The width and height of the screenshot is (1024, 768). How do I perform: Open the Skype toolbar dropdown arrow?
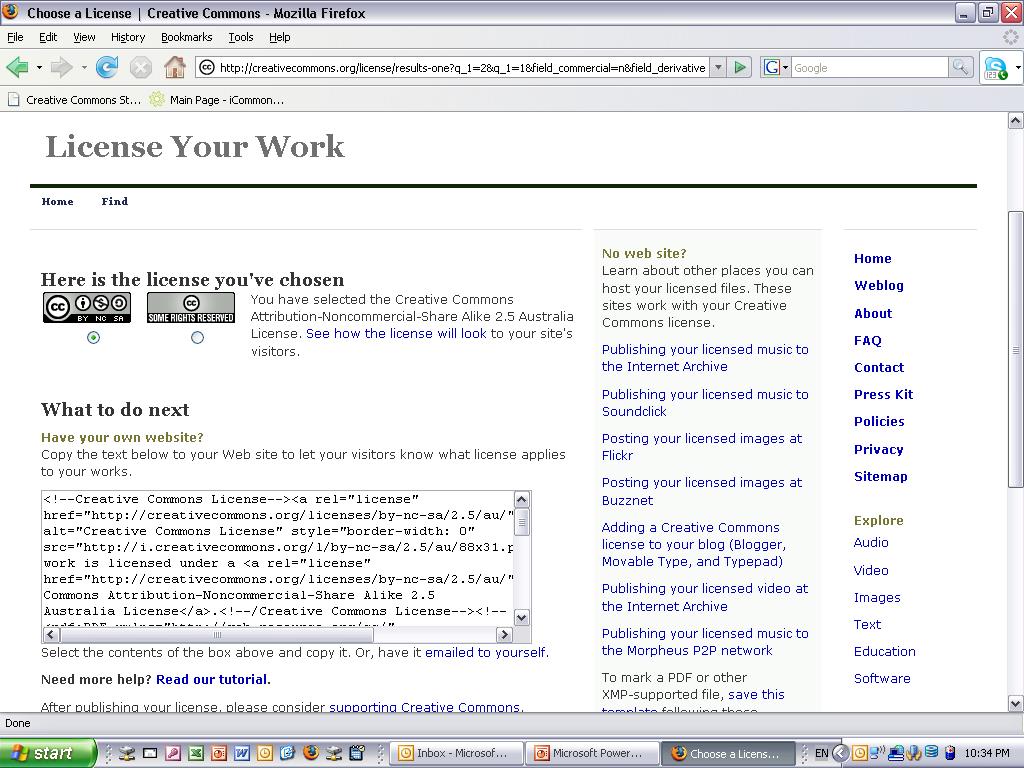pos(1017,67)
